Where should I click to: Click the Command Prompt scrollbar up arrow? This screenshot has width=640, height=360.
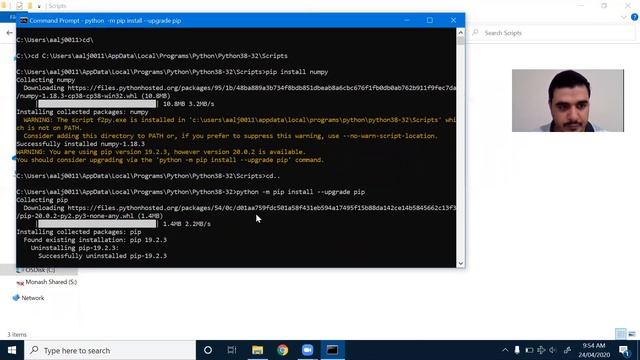[460, 32]
